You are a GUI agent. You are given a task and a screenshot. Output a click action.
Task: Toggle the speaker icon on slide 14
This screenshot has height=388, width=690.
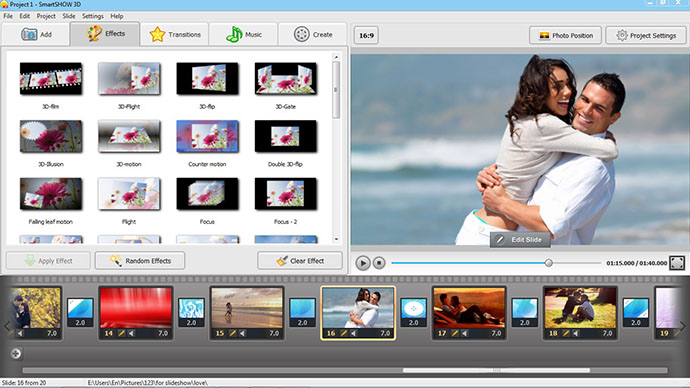tap(131, 333)
